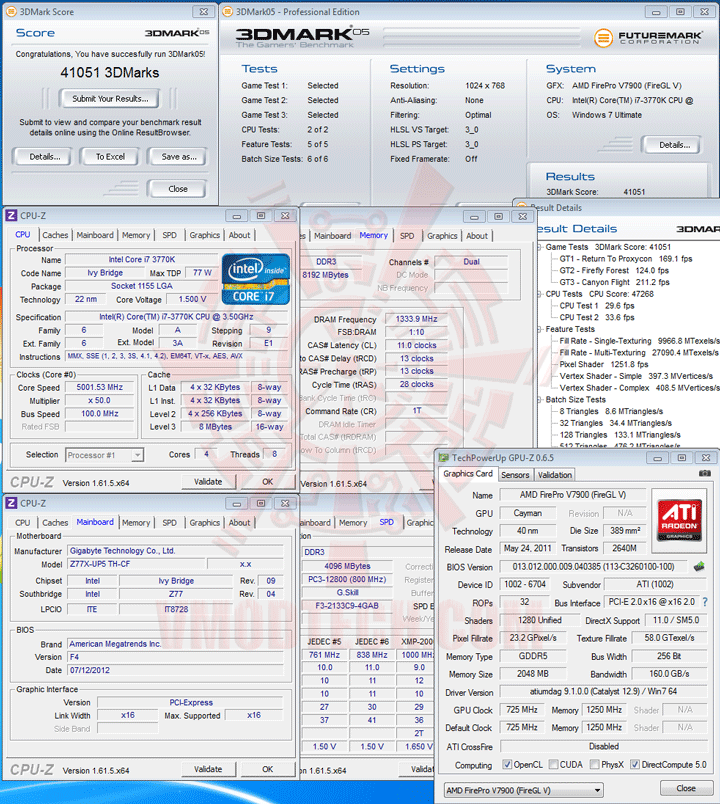The width and height of the screenshot is (720, 804).
Task: Click the DRAM Frequency 1333.9 MHz field
Action: [x=416, y=319]
